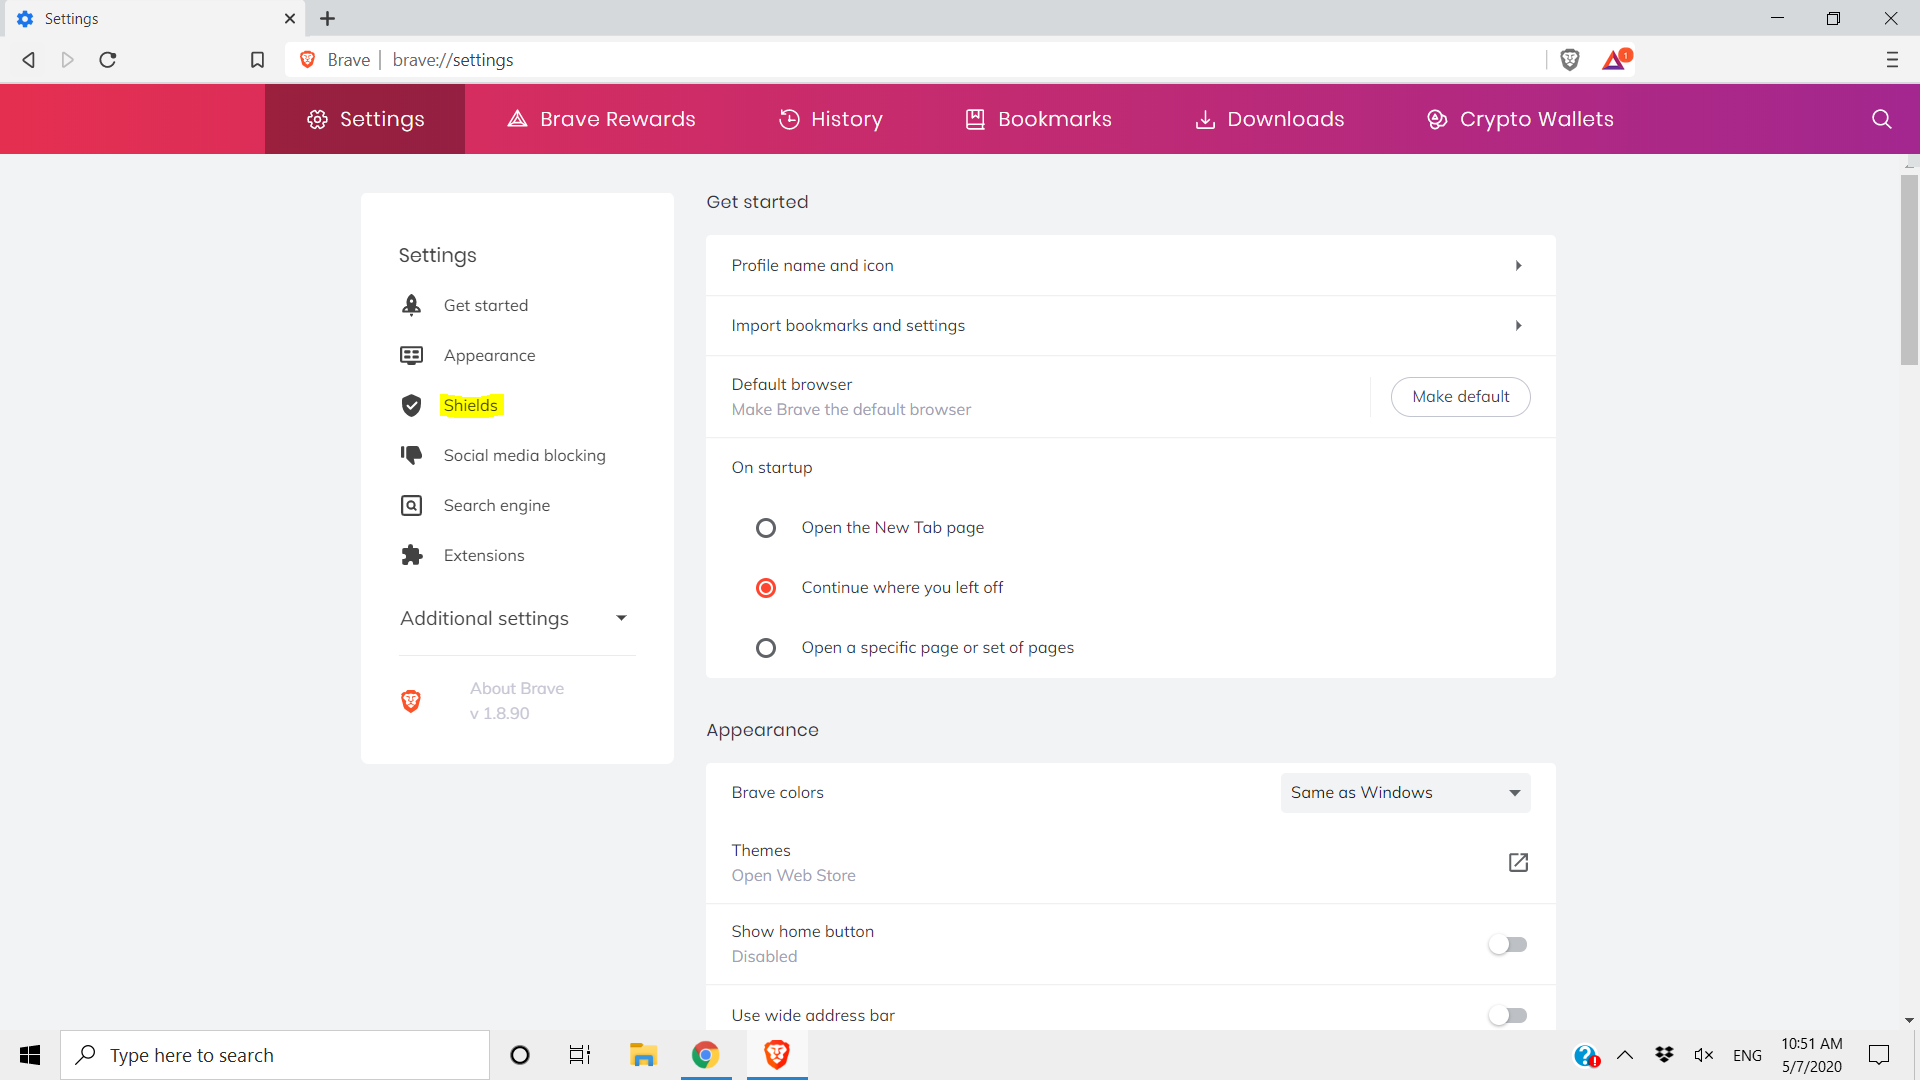Click the settings search magnifier icon
The width and height of the screenshot is (1920, 1080).
[x=1881, y=119]
